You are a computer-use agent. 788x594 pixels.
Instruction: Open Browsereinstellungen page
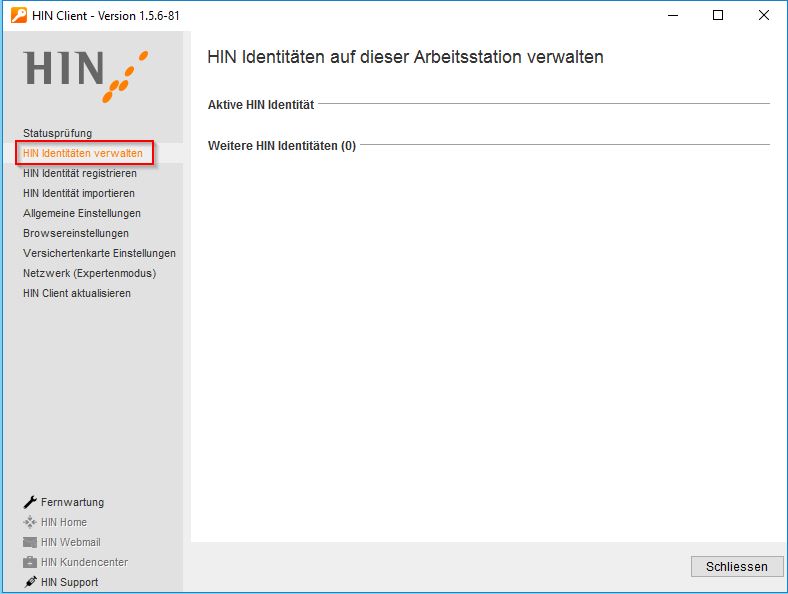tap(76, 233)
